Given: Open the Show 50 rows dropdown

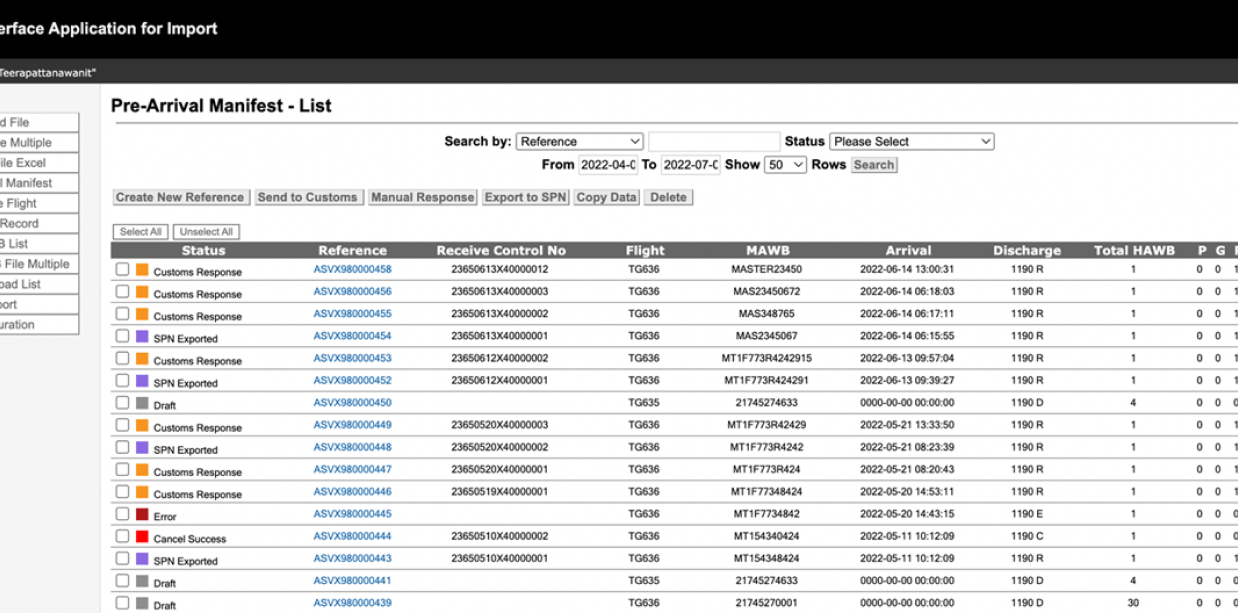Looking at the screenshot, I should 785,165.
